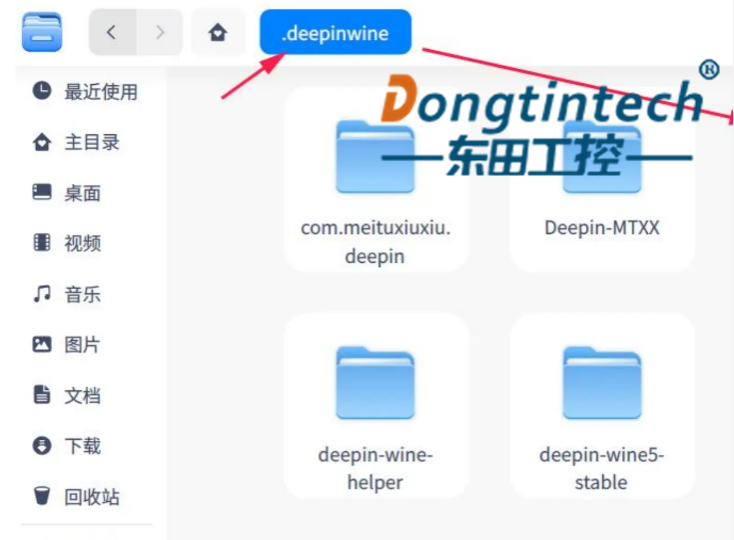Go to 主目录 (Home) in the sidebar
The height and width of the screenshot is (540, 734).
pos(92,143)
